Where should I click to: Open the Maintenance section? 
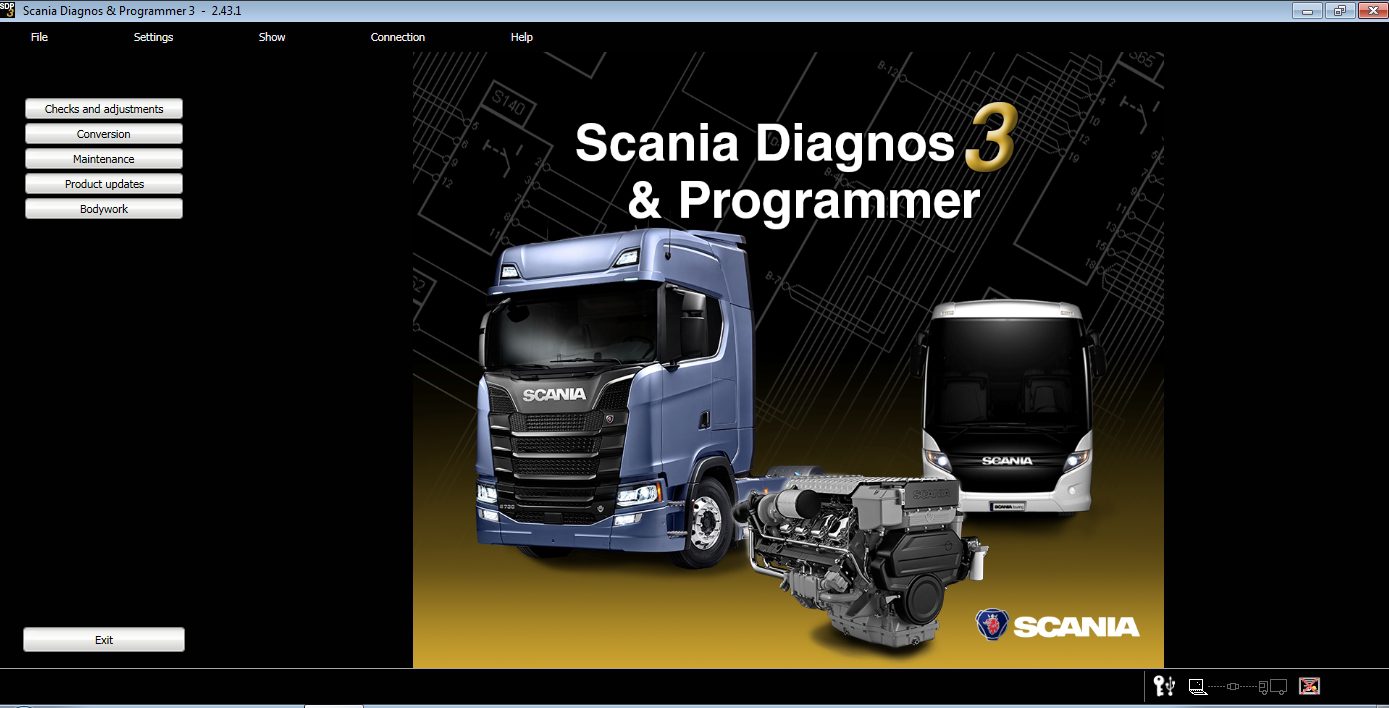point(103,158)
